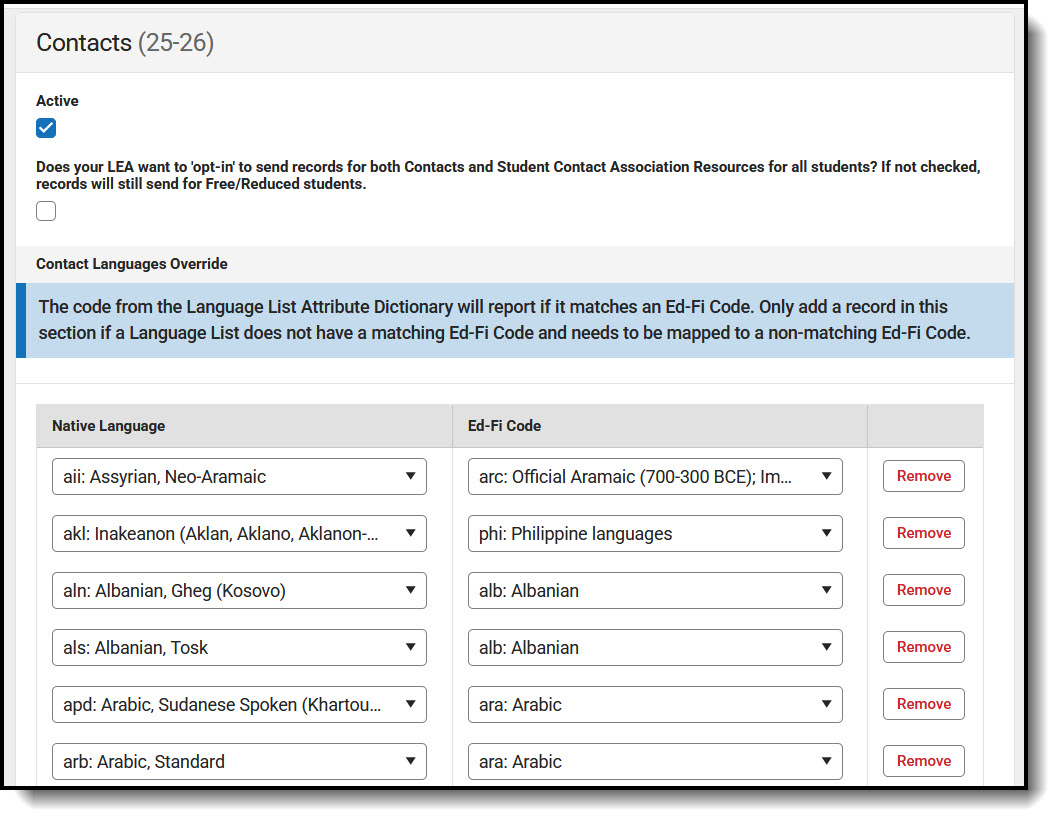Open the Ed-Fi Code dropdown for Albanian, Gheg row
The width and height of the screenshot is (1062, 824).
coord(655,590)
